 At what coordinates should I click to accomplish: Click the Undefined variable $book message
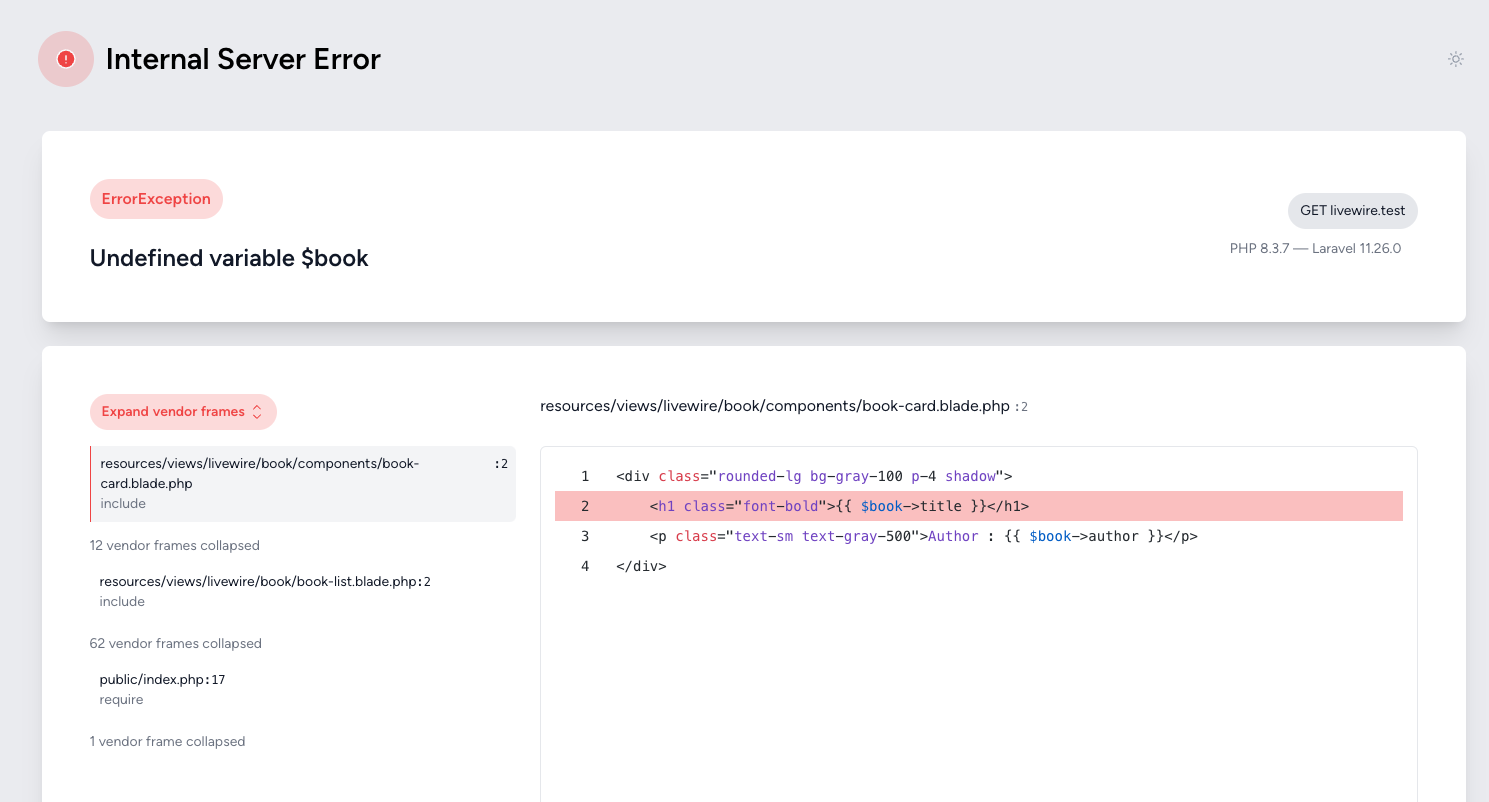point(229,258)
